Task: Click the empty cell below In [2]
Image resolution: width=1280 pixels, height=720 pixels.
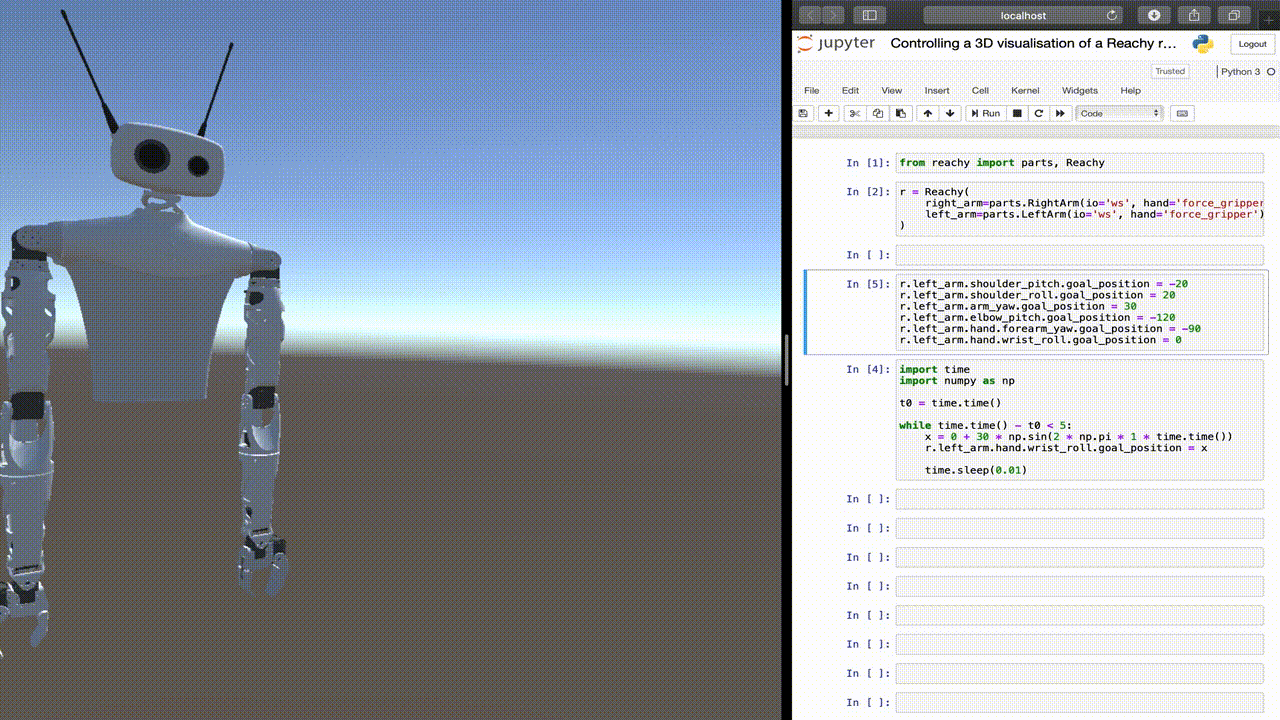Action: (x=1080, y=255)
